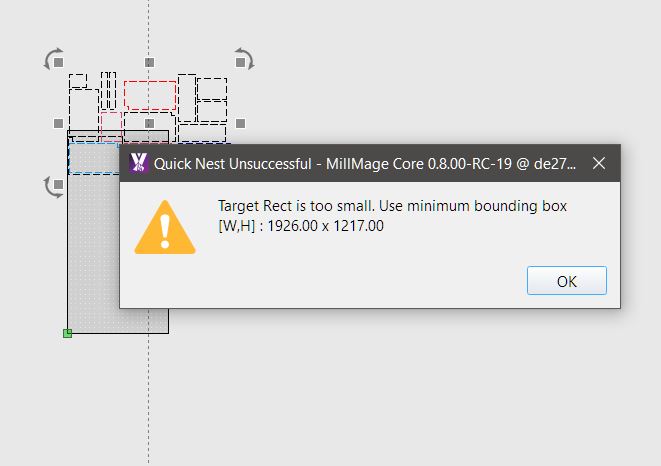
Task: Select the middle-right square selection handle
Action: tap(240, 123)
